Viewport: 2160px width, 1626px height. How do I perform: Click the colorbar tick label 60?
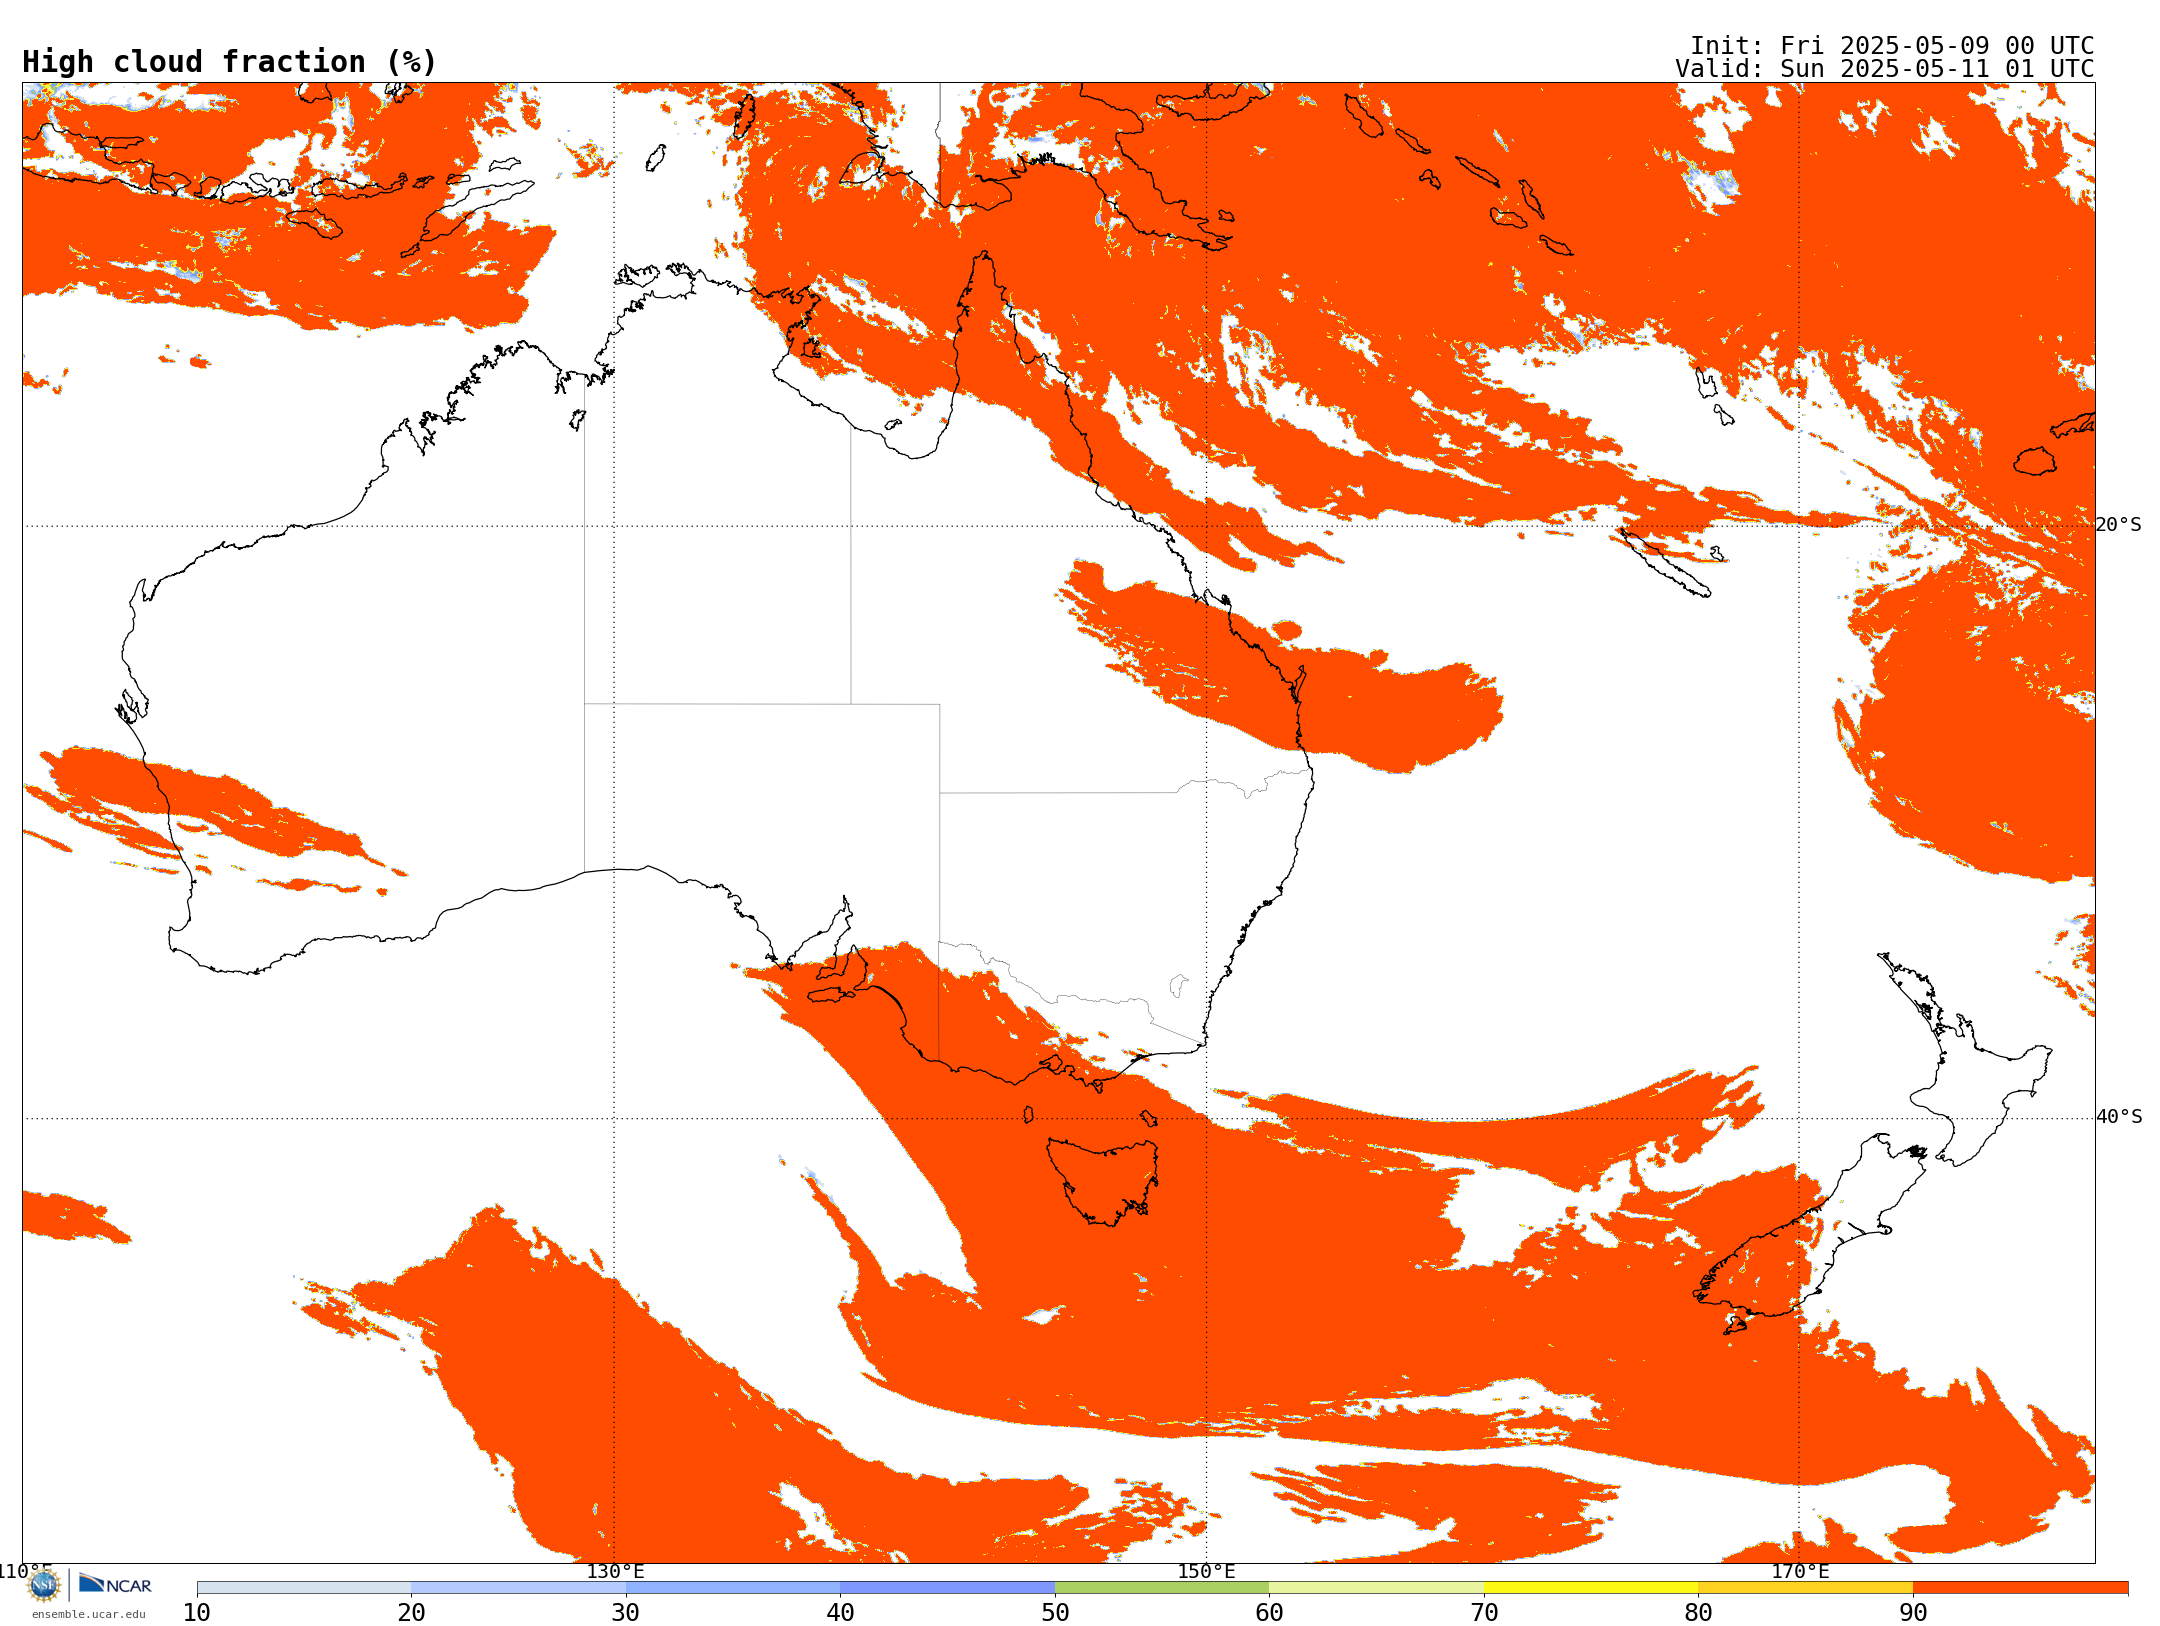pyautogui.click(x=1269, y=1612)
